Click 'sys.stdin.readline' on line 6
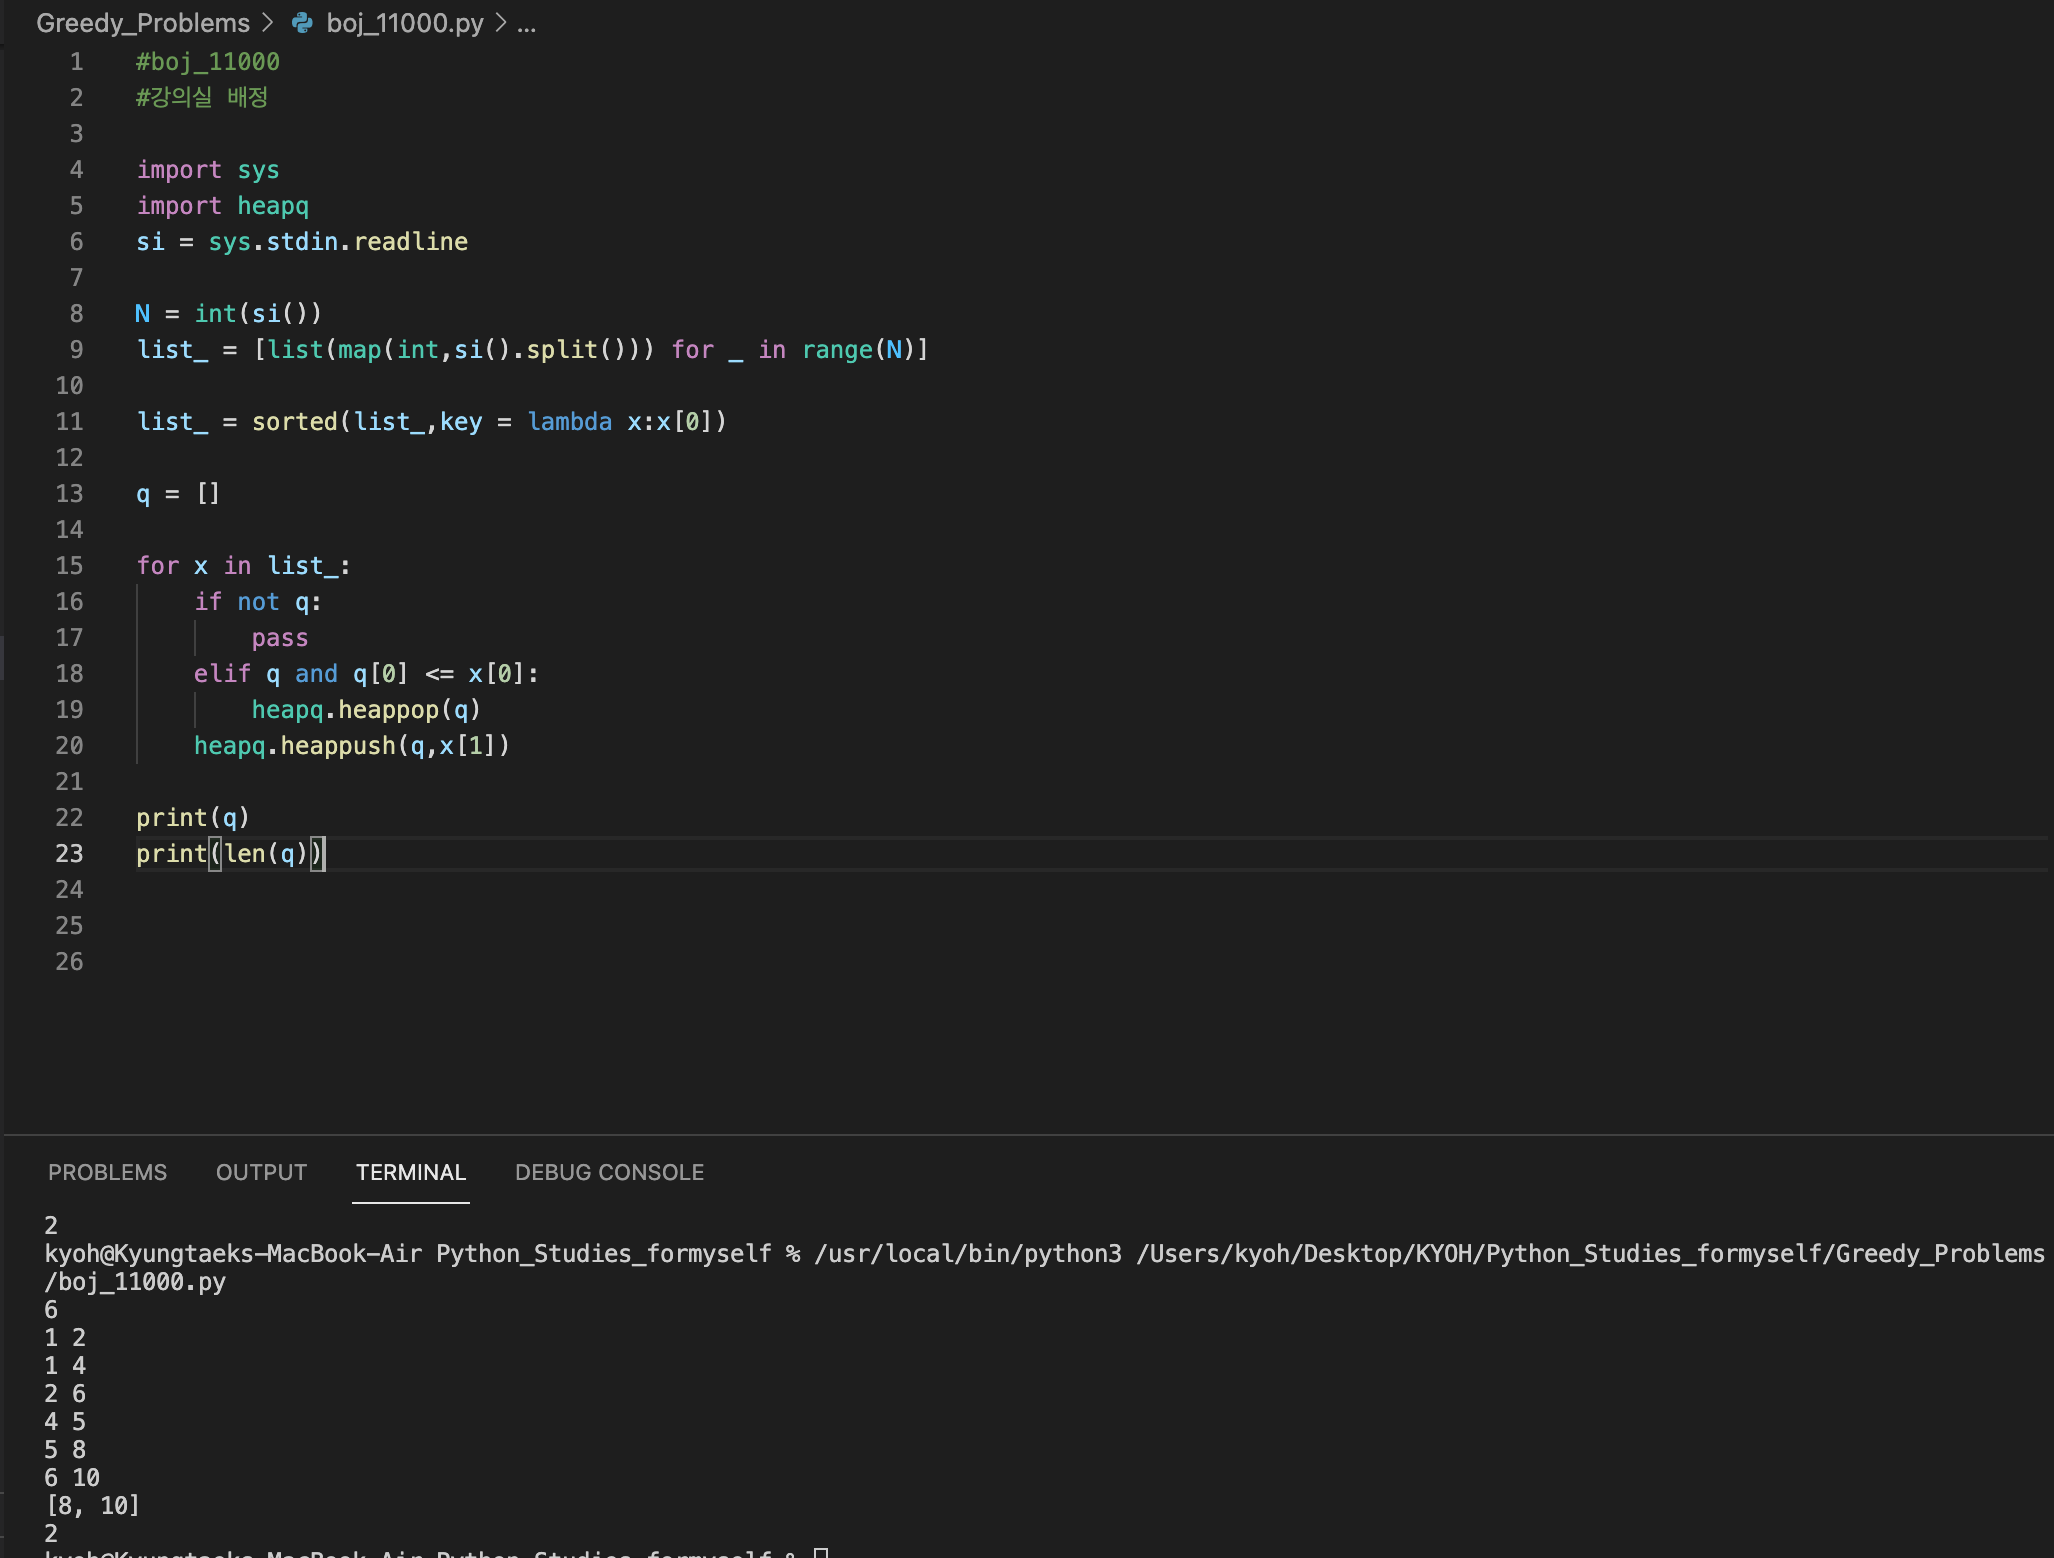The width and height of the screenshot is (2054, 1558). tap(338, 242)
